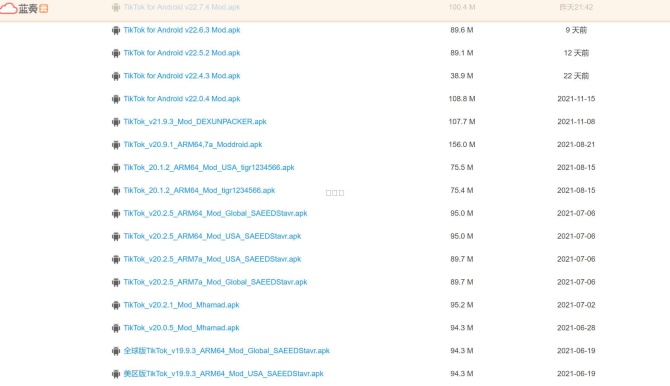The image size is (670, 386).
Task: Open TikTok_20.1.2_ARM64_Mod_USA_tigr1234566.apk link
Action: point(209,167)
